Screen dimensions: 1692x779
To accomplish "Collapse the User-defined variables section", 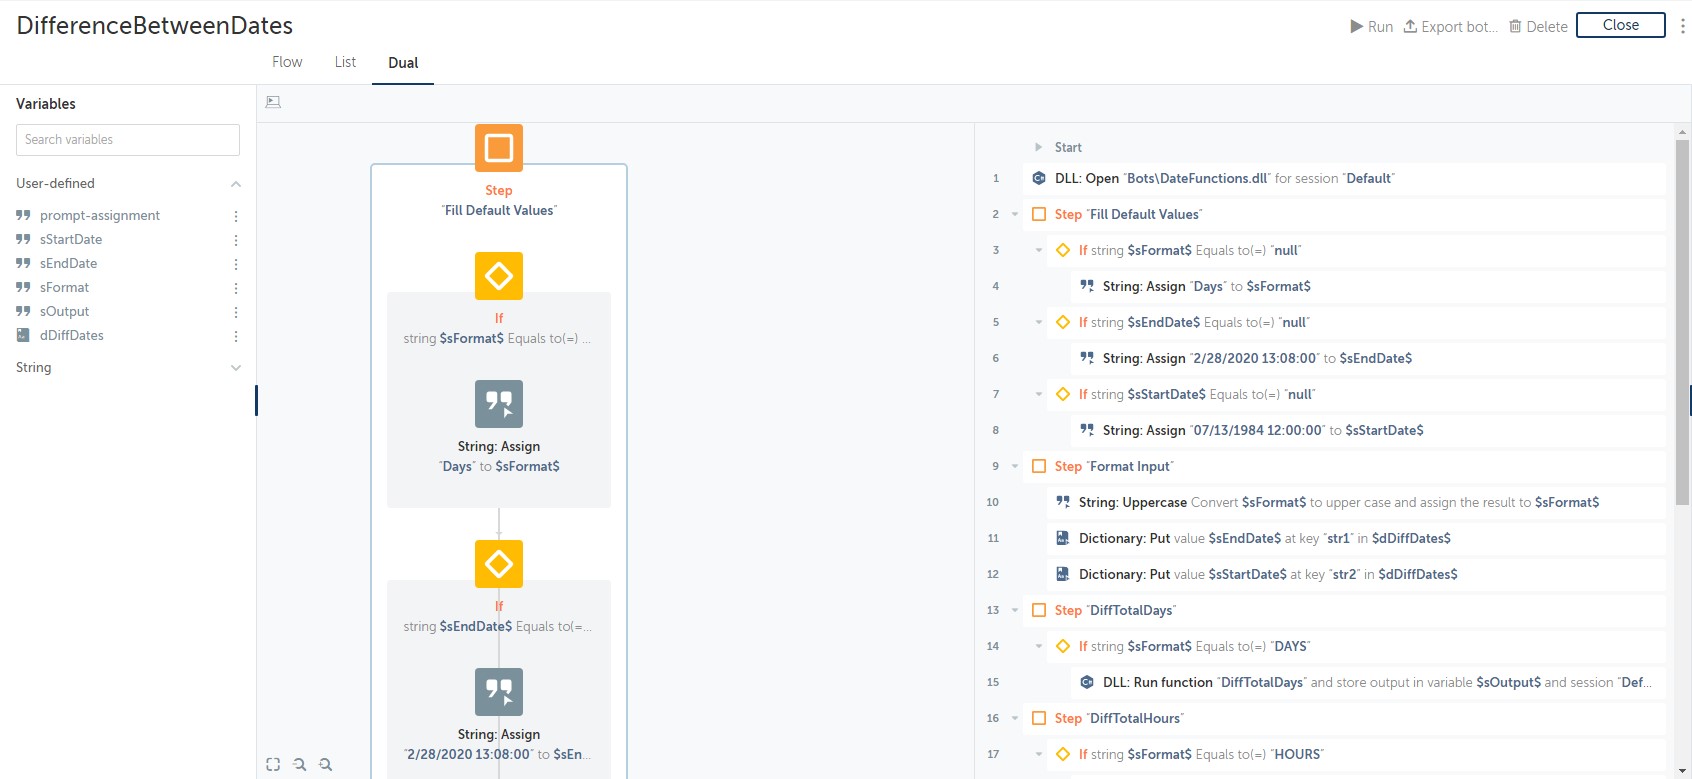I will pos(236,184).
